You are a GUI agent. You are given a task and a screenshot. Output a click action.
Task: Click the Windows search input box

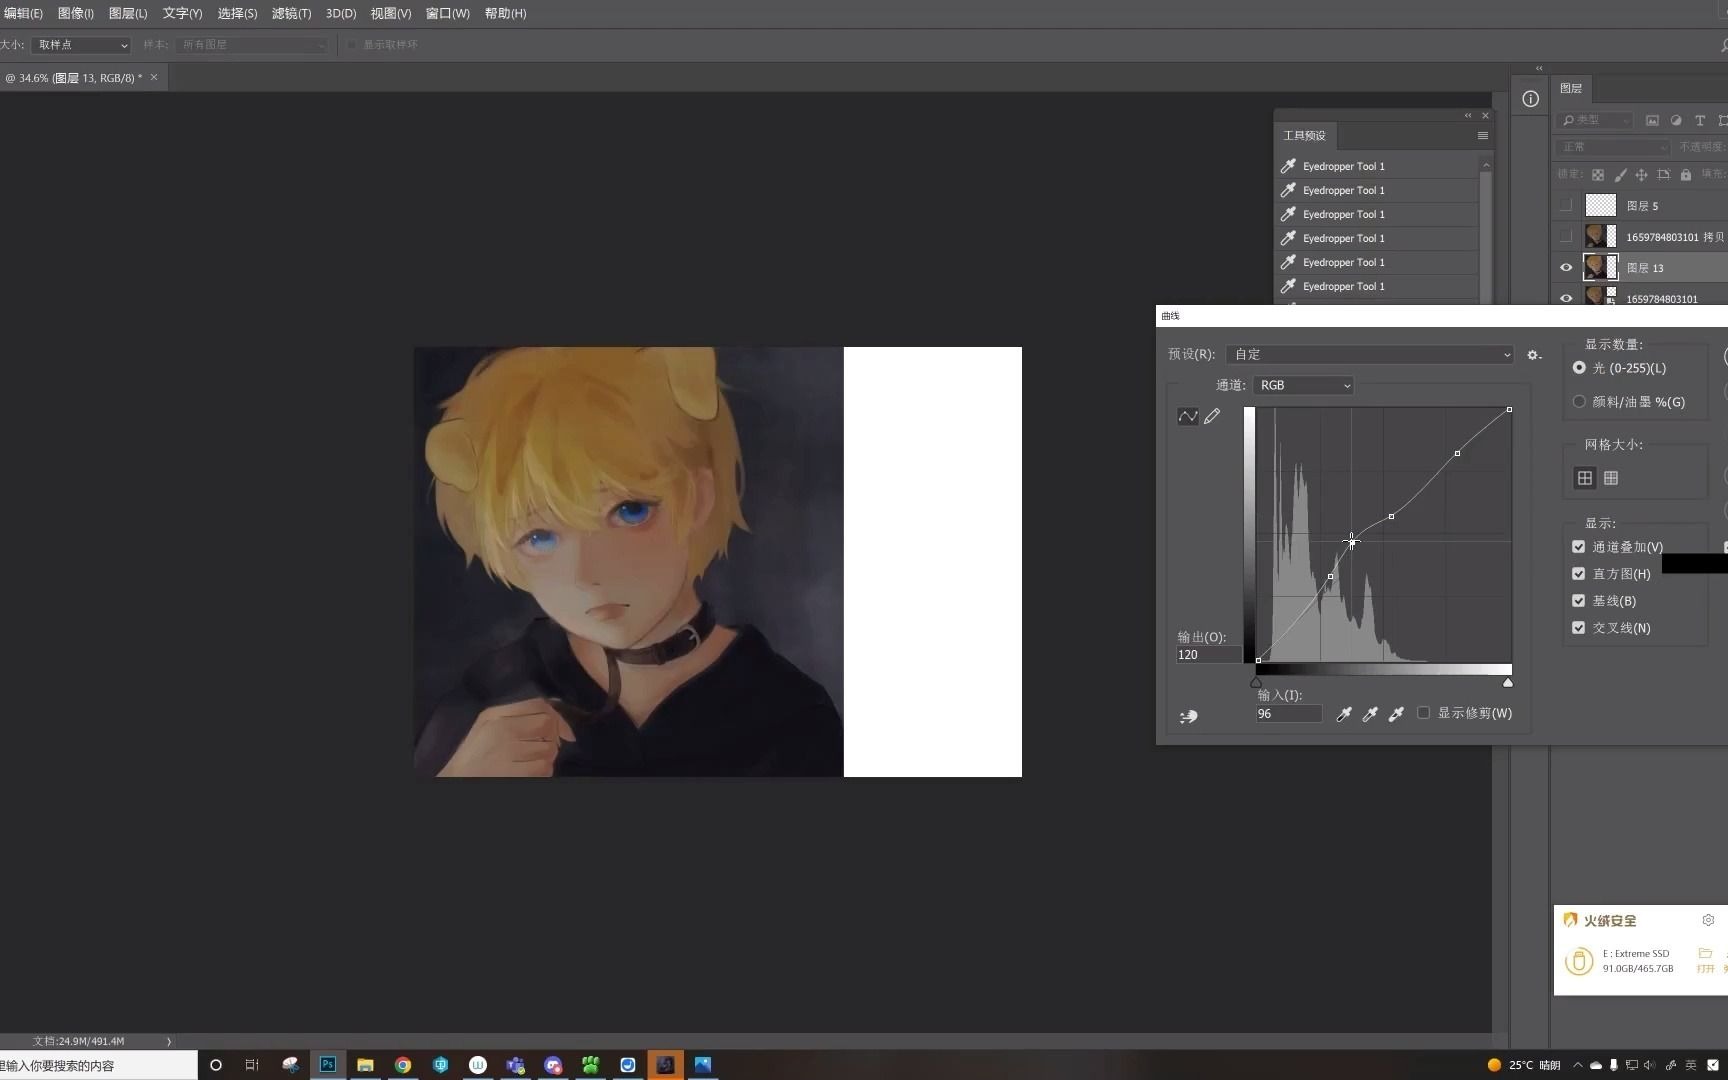[x=98, y=1065]
